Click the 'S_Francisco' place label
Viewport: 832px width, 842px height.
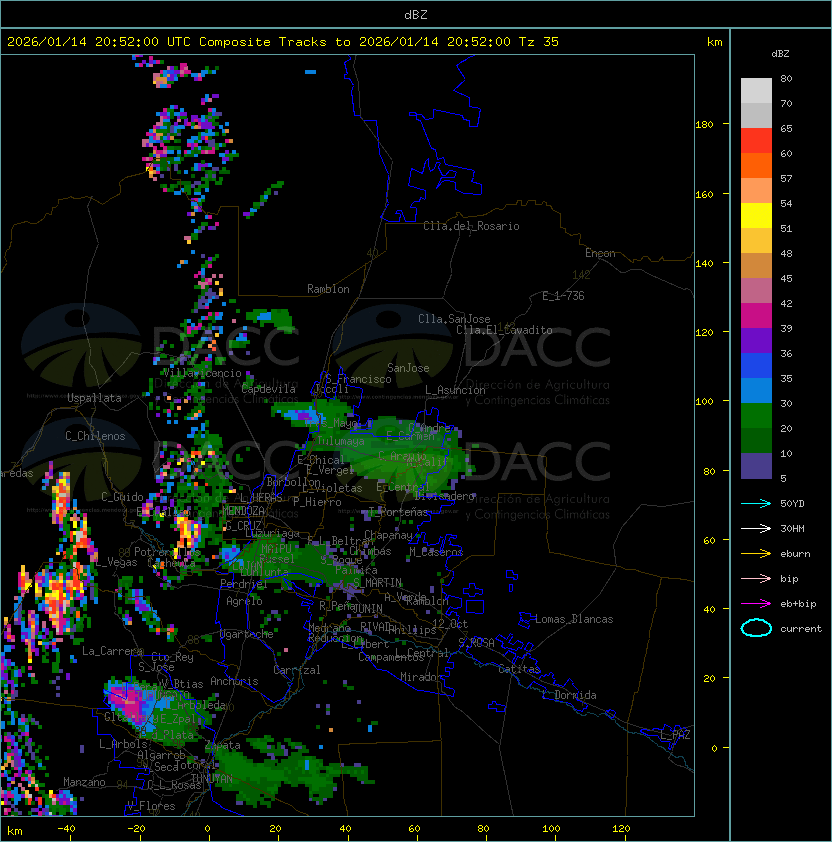(358, 379)
